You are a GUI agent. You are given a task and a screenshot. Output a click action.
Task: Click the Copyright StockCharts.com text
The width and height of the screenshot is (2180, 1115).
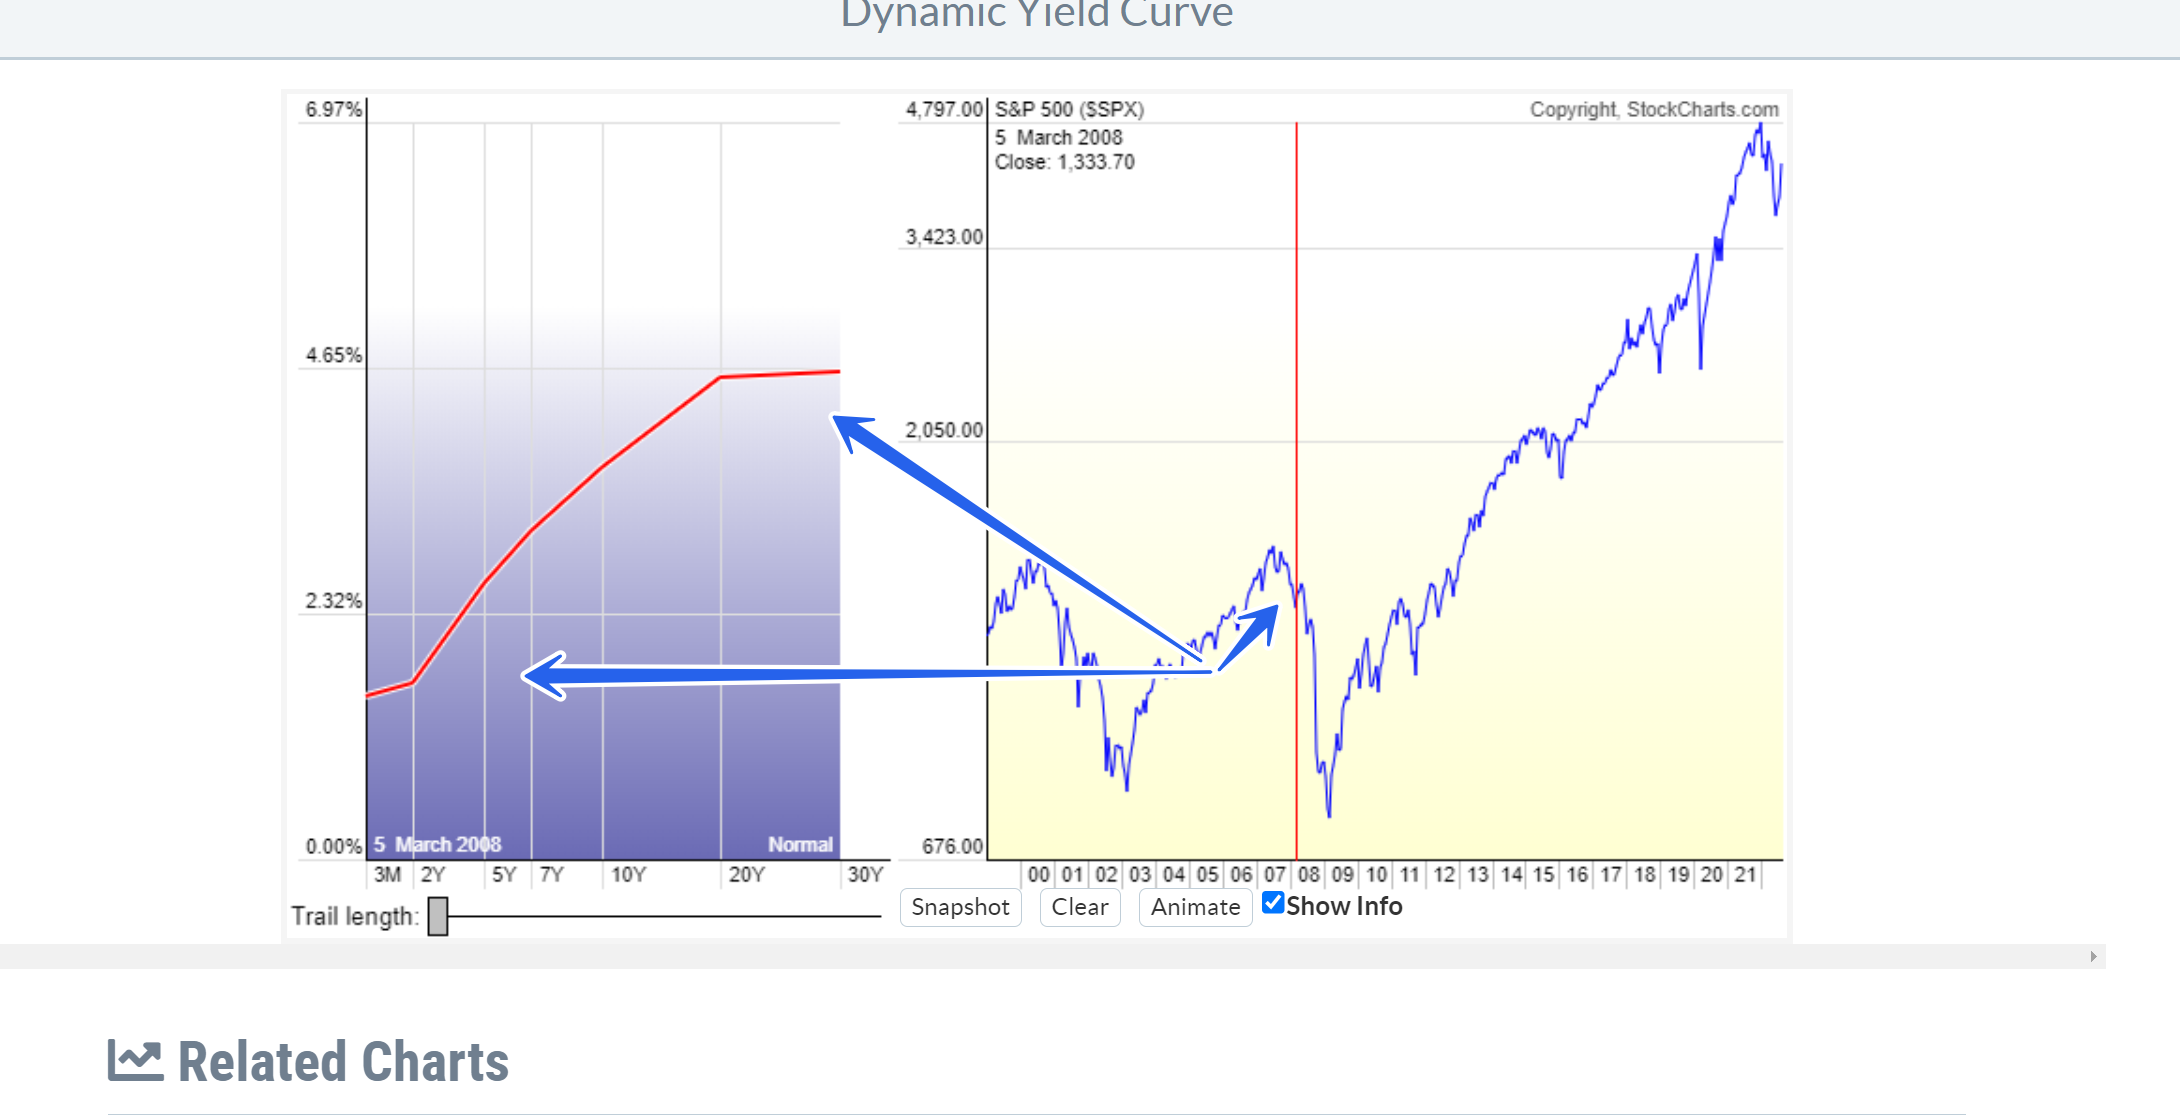point(1654,110)
